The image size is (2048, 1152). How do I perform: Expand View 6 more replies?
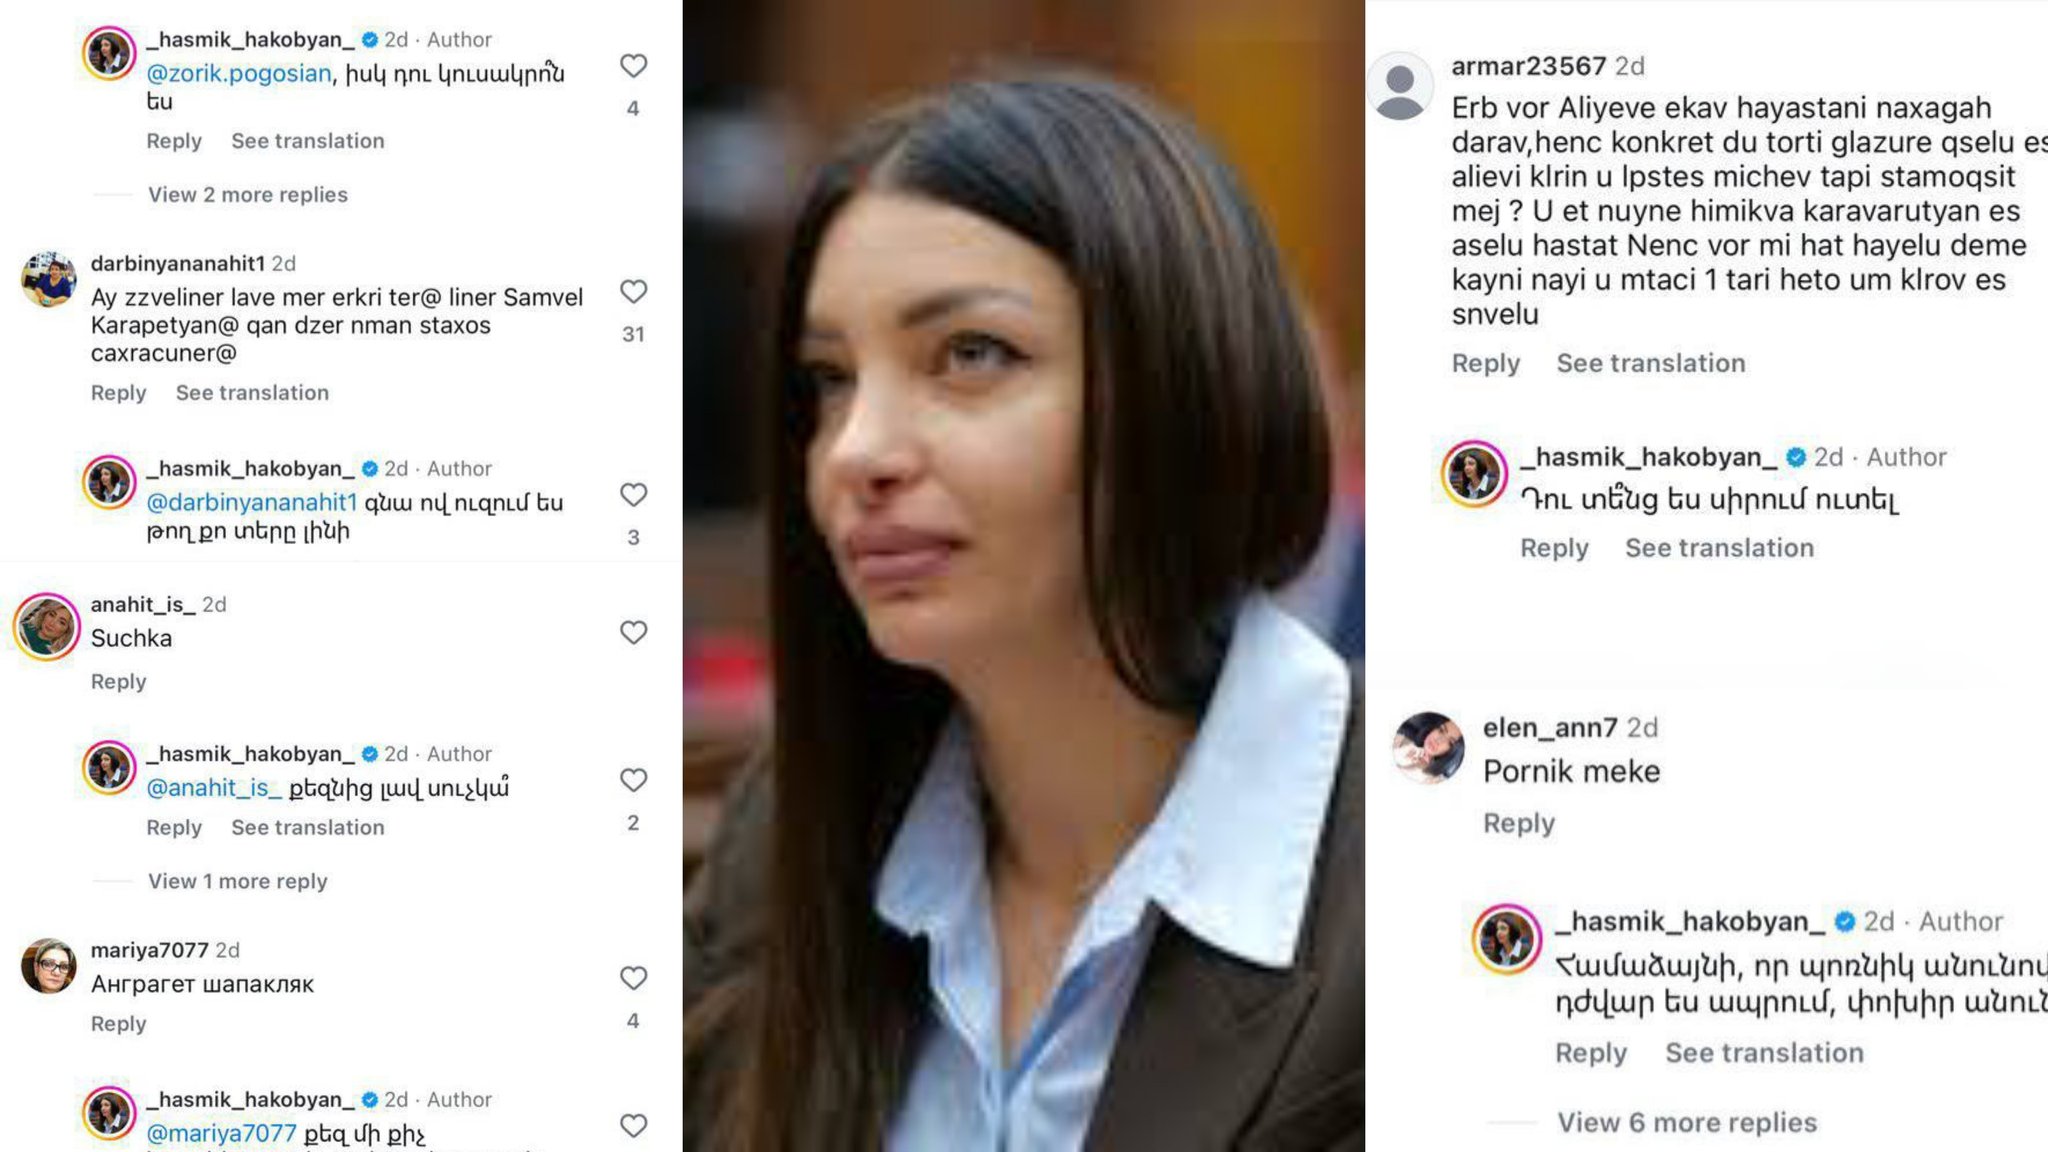[1686, 1122]
